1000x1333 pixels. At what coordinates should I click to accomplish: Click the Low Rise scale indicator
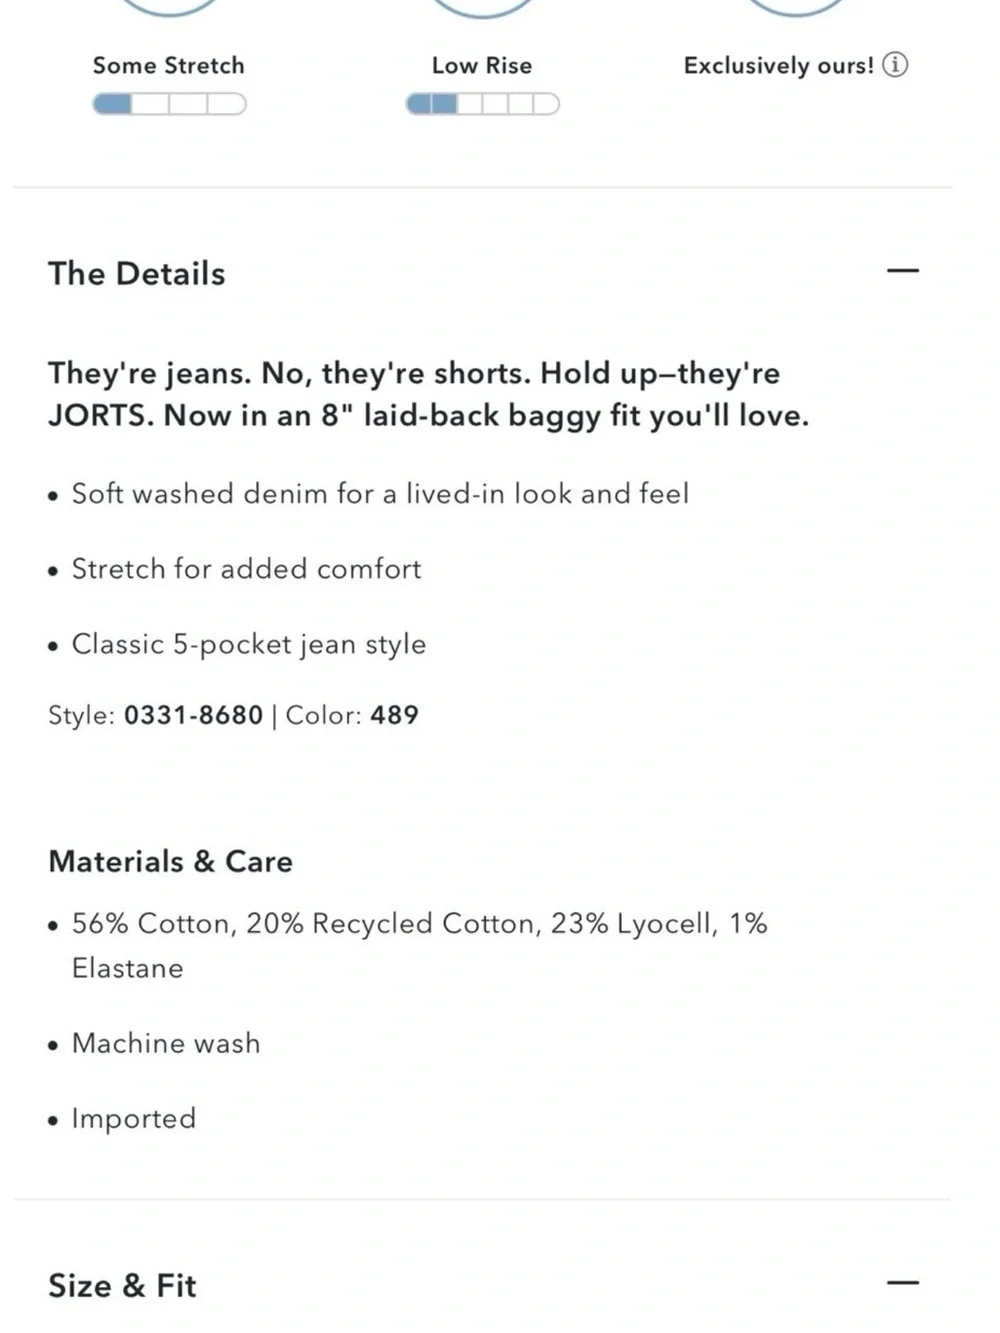tap(482, 104)
